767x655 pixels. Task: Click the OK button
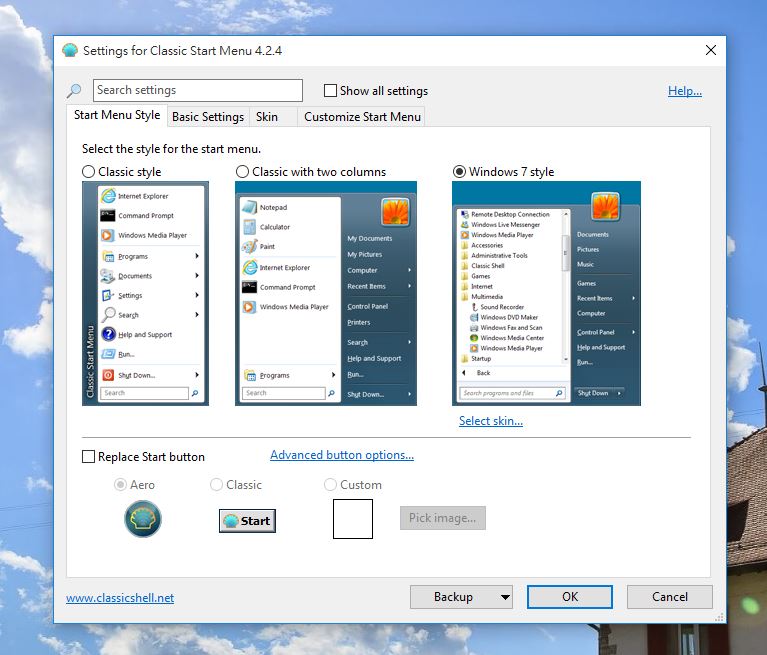(x=570, y=597)
